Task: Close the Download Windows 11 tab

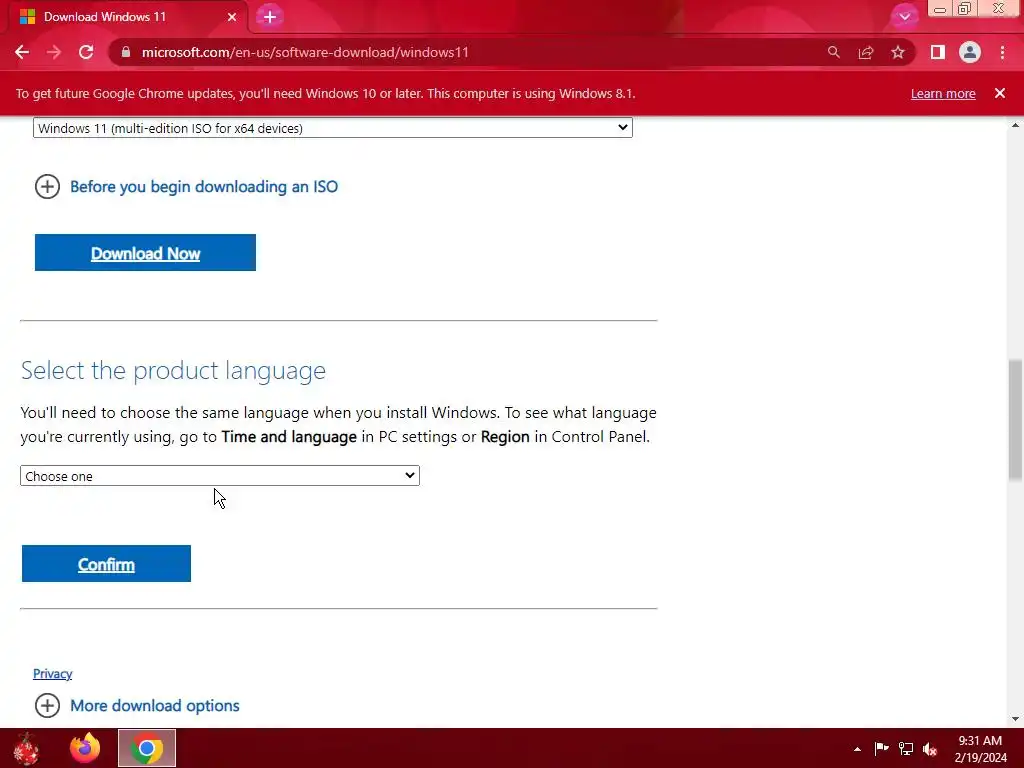Action: (x=232, y=17)
